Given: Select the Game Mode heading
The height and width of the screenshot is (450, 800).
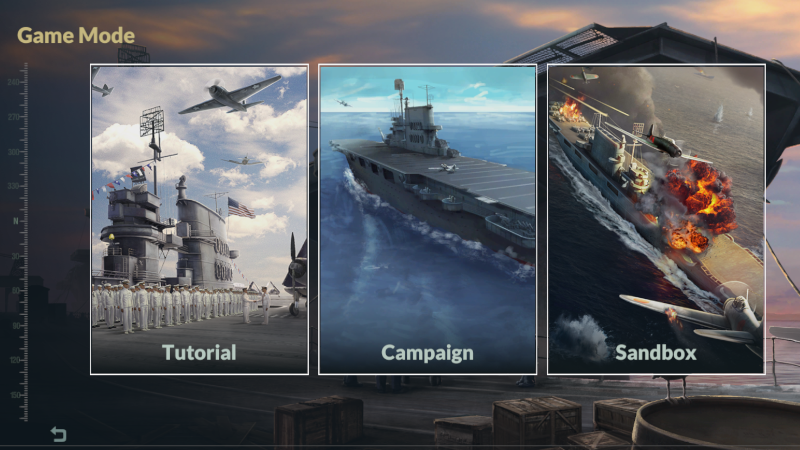Looking at the screenshot, I should point(76,36).
